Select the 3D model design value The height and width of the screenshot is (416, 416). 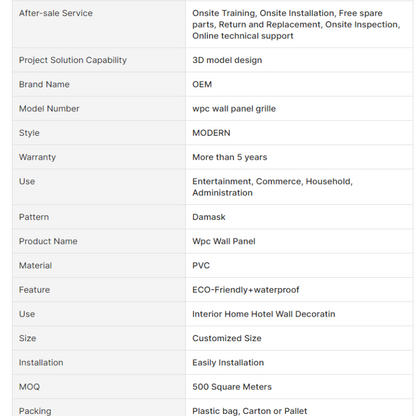(227, 60)
